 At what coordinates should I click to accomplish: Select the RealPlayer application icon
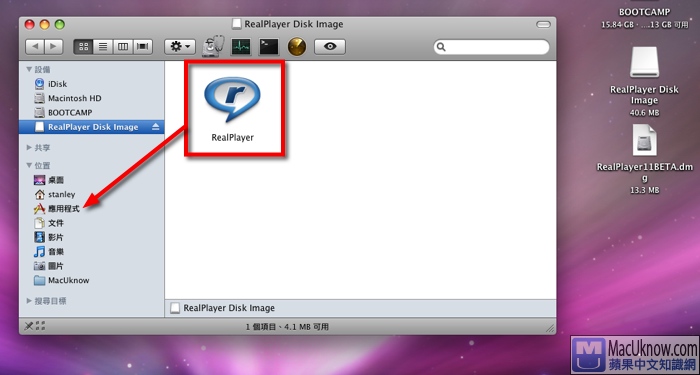(233, 100)
